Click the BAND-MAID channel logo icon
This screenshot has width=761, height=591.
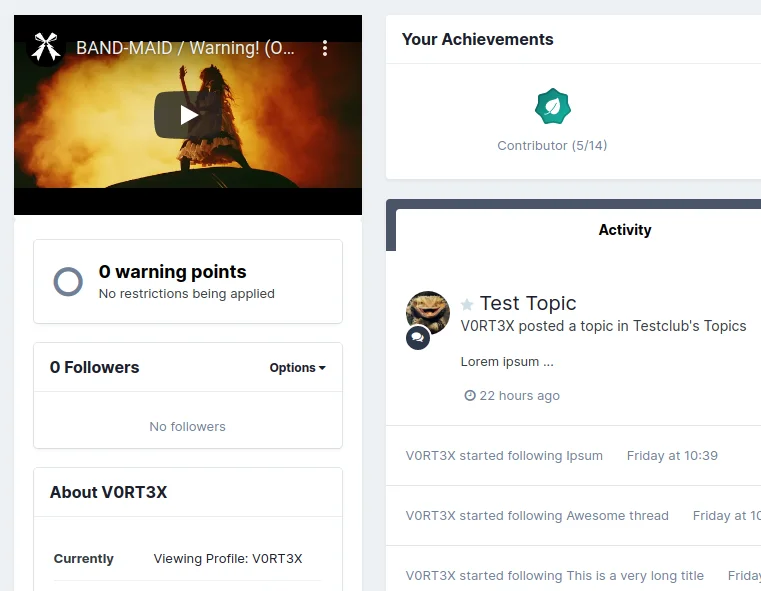click(x=44, y=47)
